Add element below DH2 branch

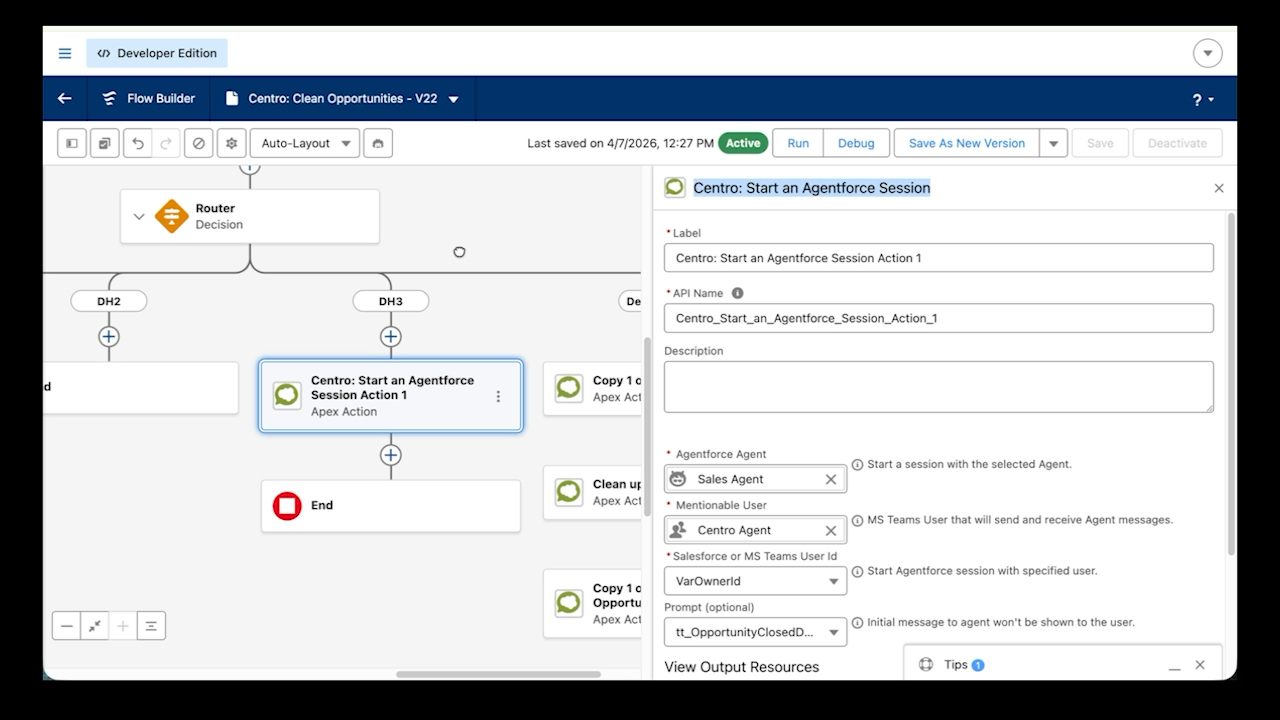pos(109,337)
